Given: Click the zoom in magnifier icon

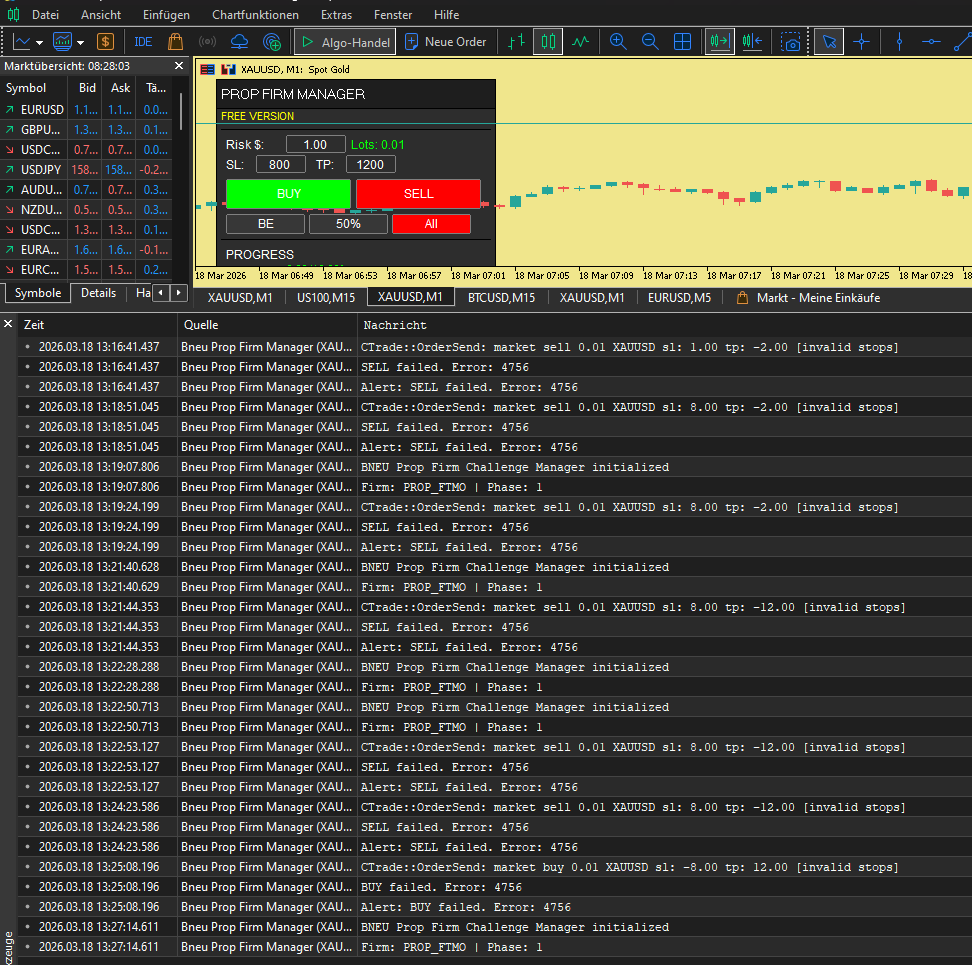Looking at the screenshot, I should [618, 42].
